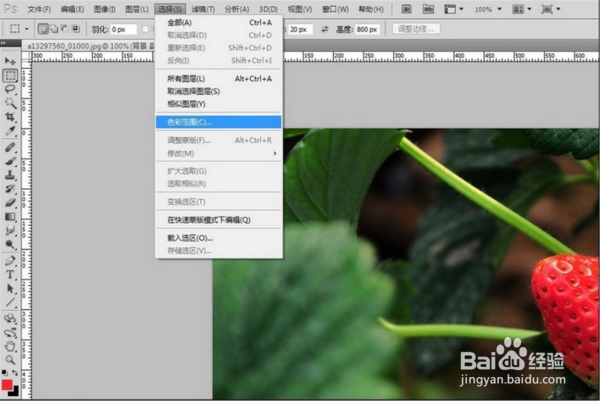The width and height of the screenshot is (600, 401).
Task: Select the Magic Wand tool
Action: (10, 103)
